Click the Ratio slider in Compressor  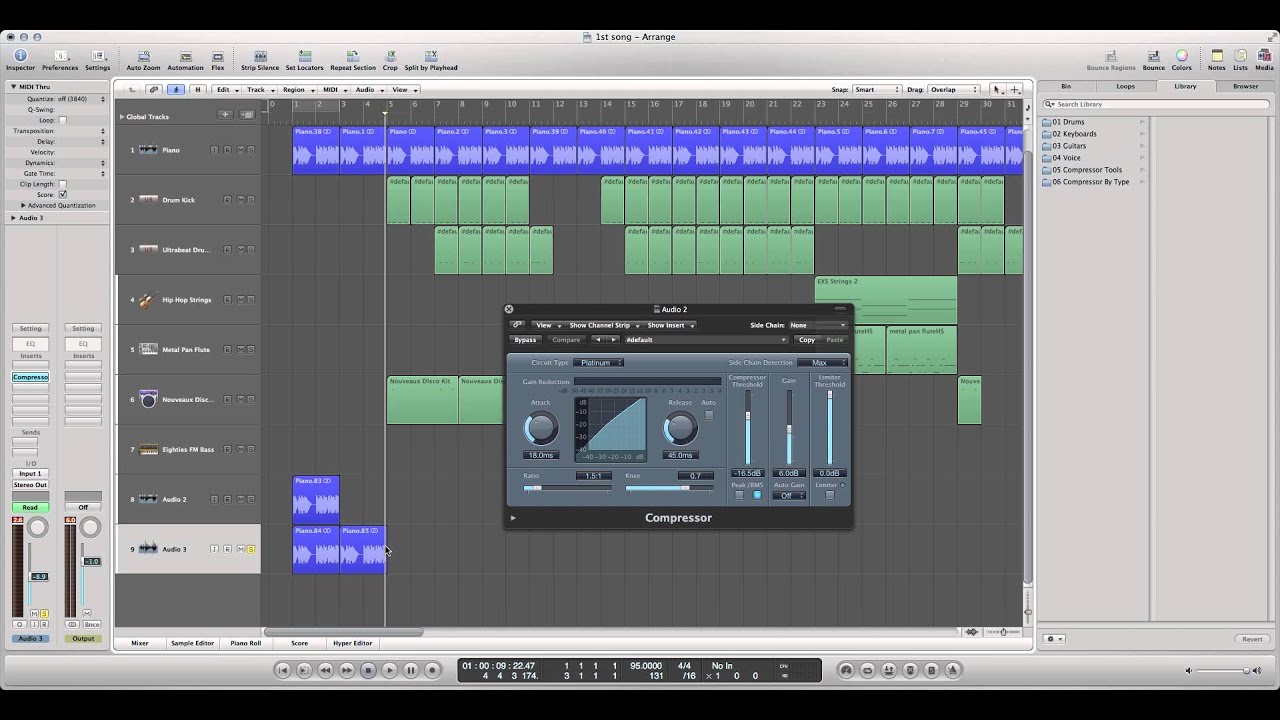tap(567, 488)
